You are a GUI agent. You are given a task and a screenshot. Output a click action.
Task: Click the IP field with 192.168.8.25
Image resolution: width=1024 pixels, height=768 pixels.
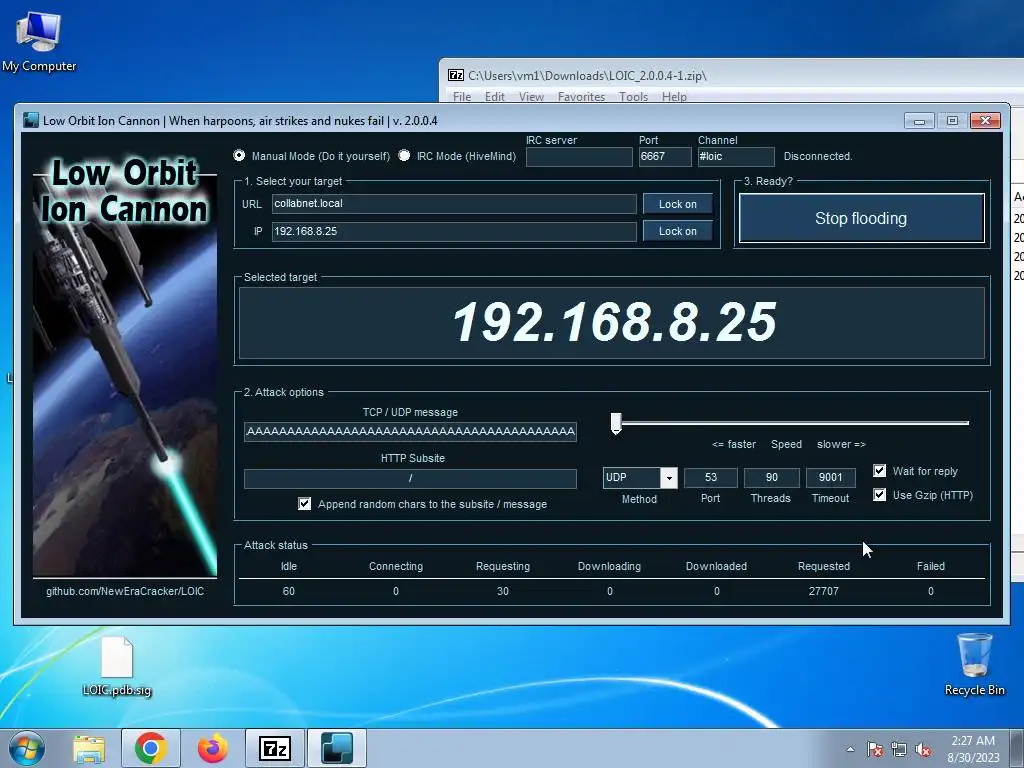[x=454, y=231]
